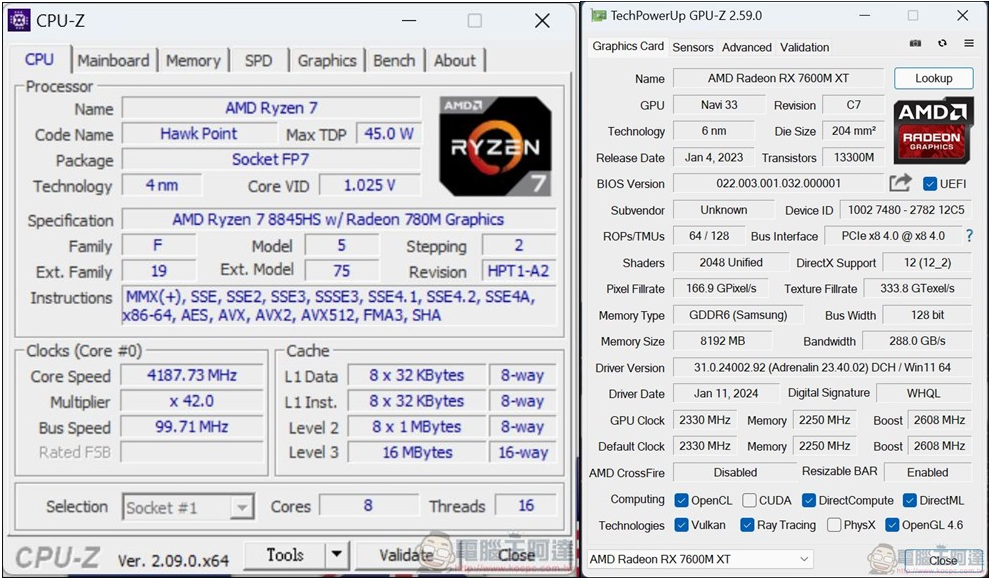Switch to GPU-Z Sensors tab

(x=693, y=47)
